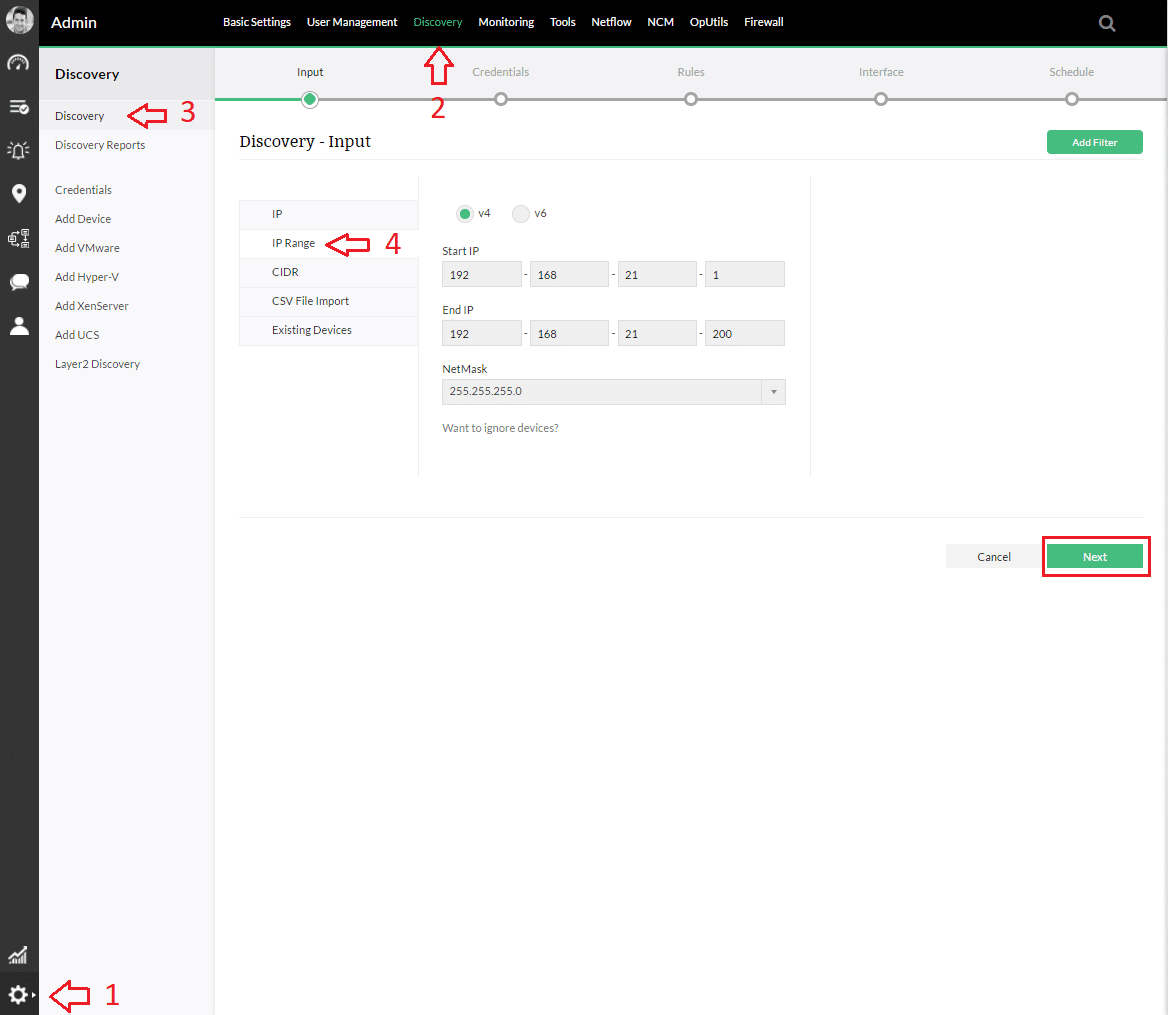Image resolution: width=1168 pixels, height=1015 pixels.
Task: Open the Netflow top menu
Action: pos(611,22)
